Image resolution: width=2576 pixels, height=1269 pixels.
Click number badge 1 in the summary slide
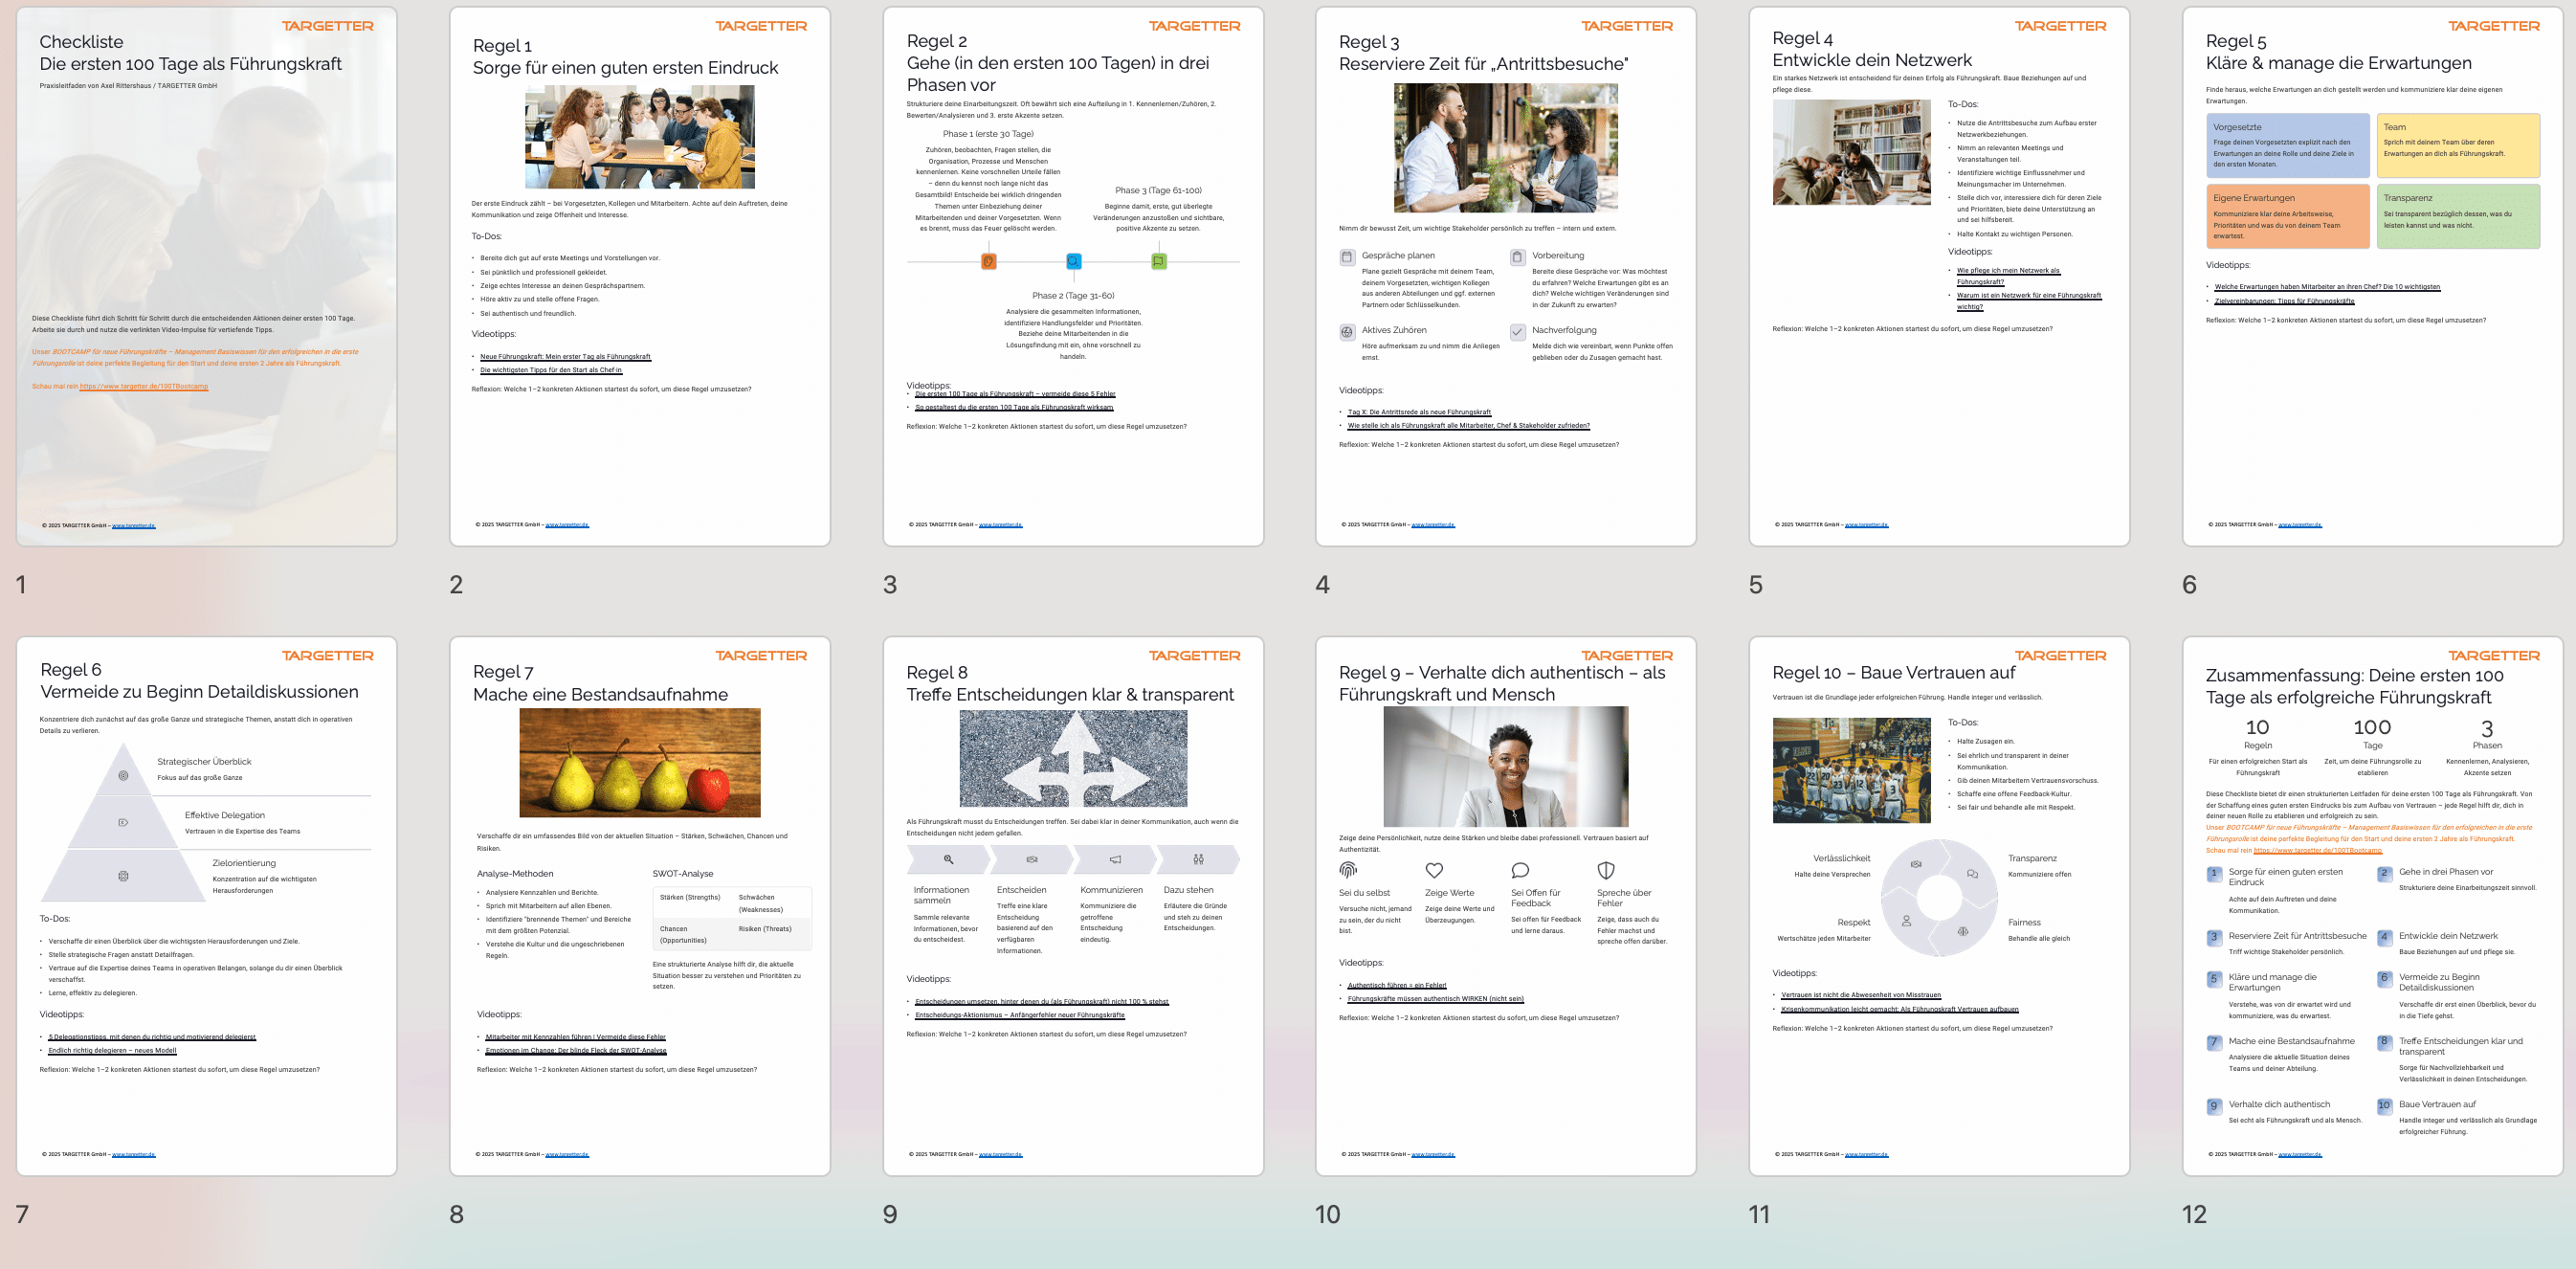2214,874
